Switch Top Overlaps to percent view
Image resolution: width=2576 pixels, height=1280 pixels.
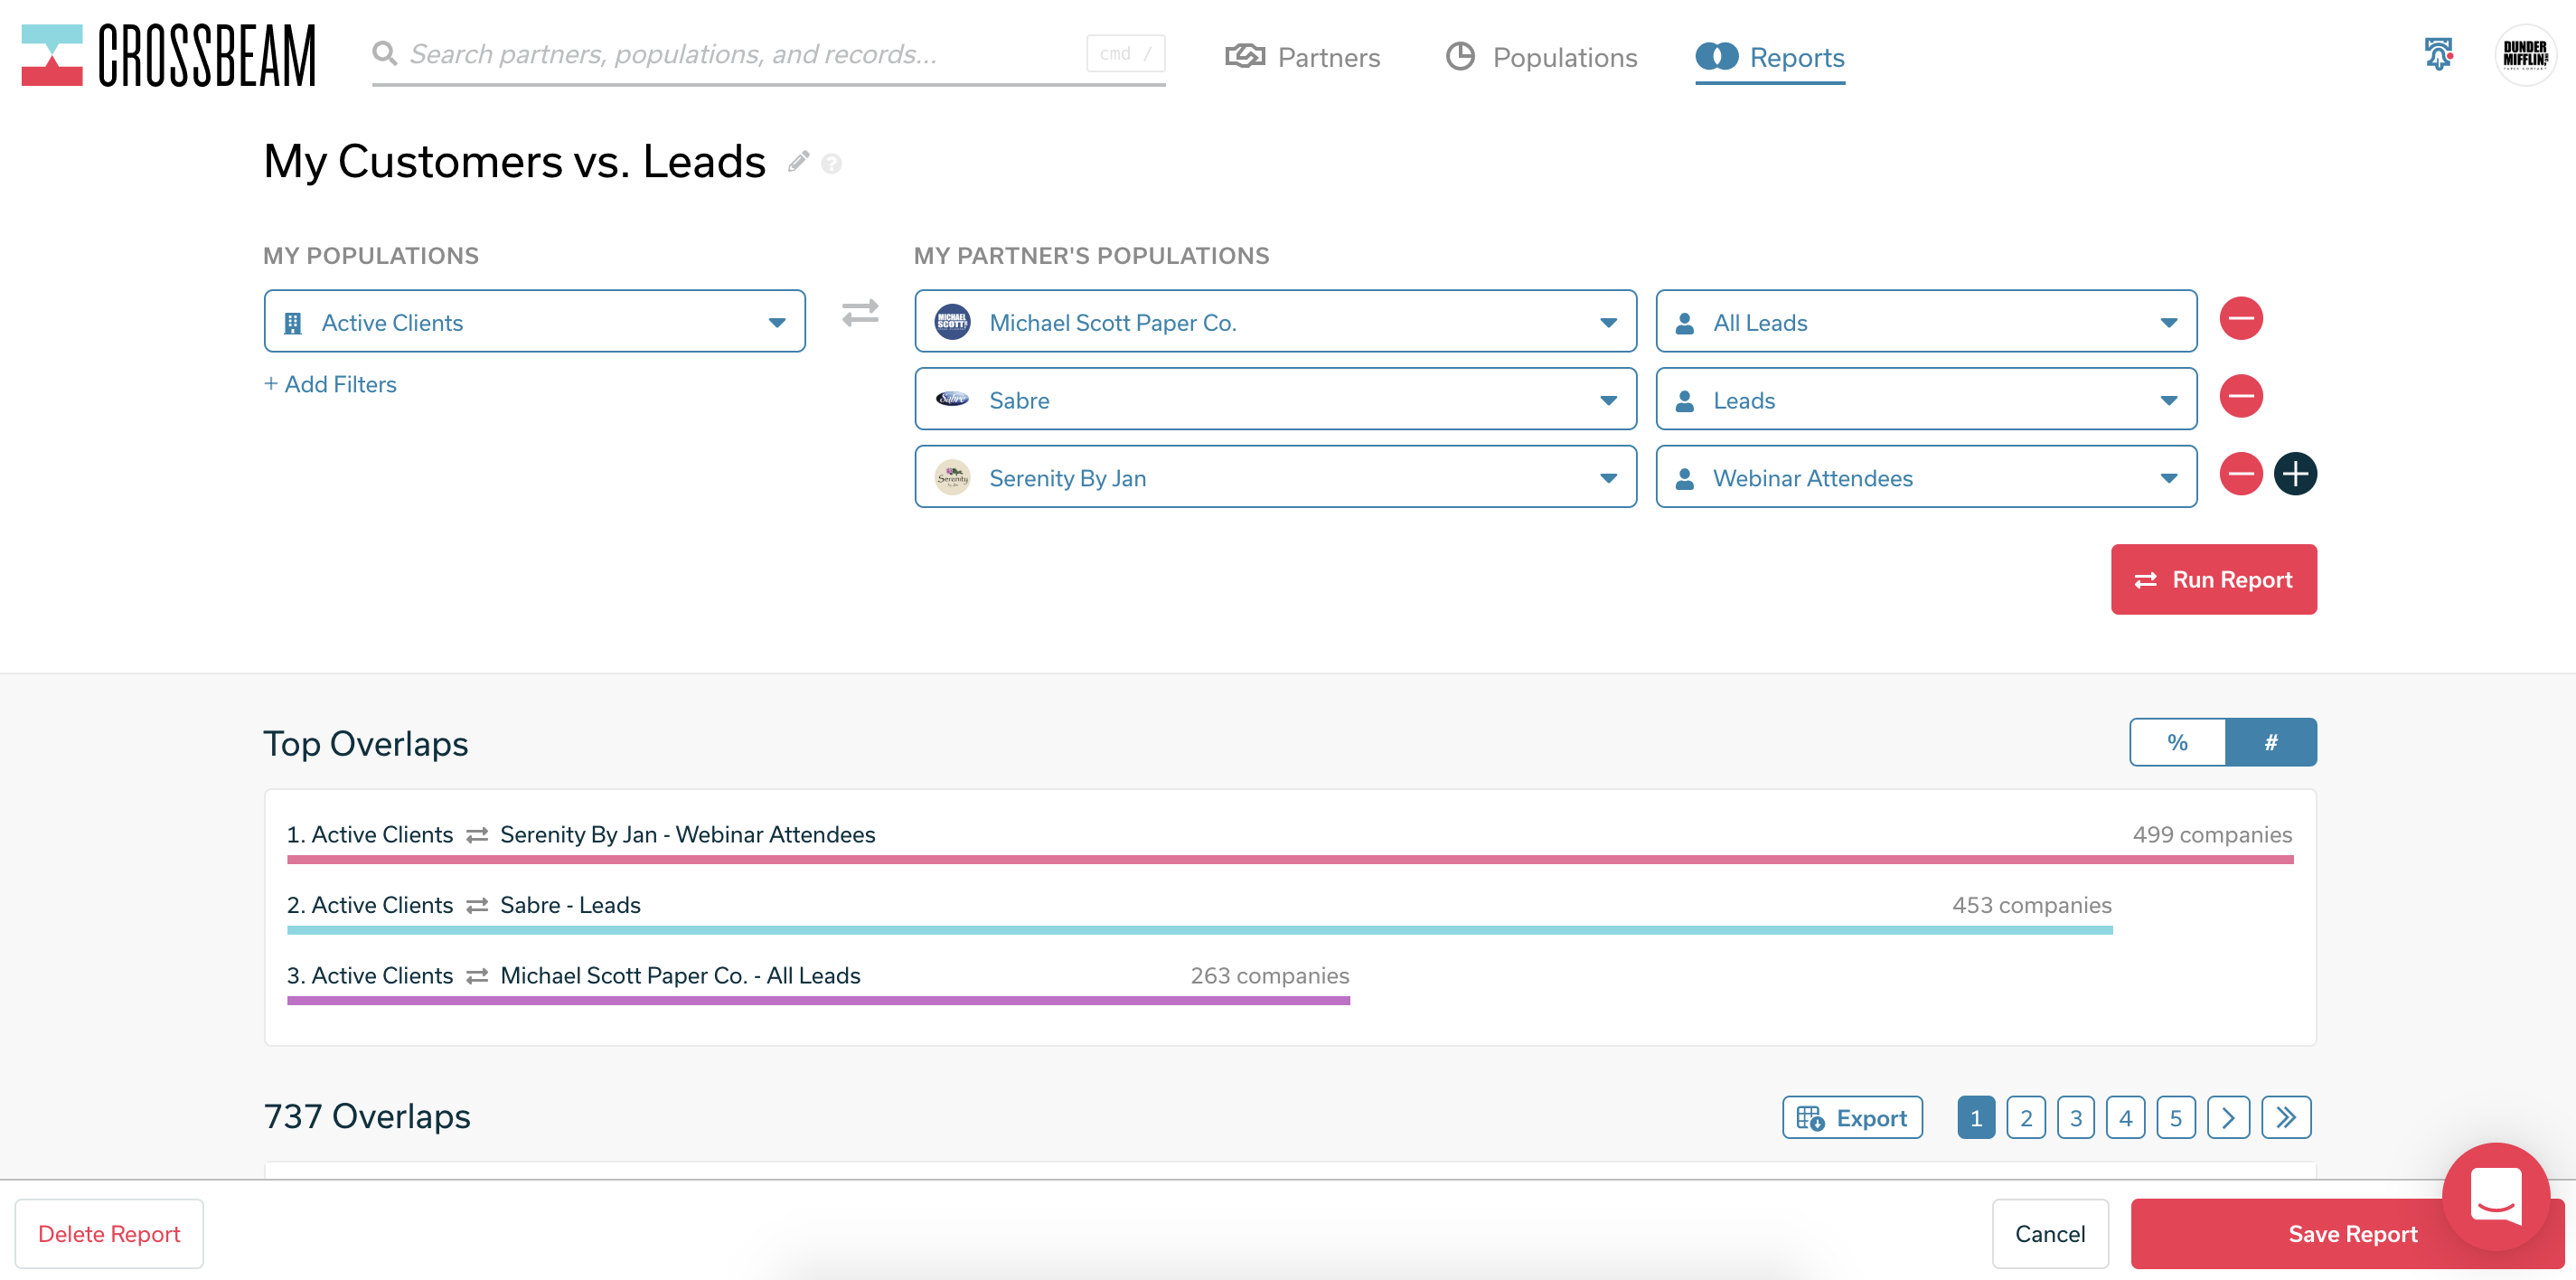click(x=2177, y=742)
